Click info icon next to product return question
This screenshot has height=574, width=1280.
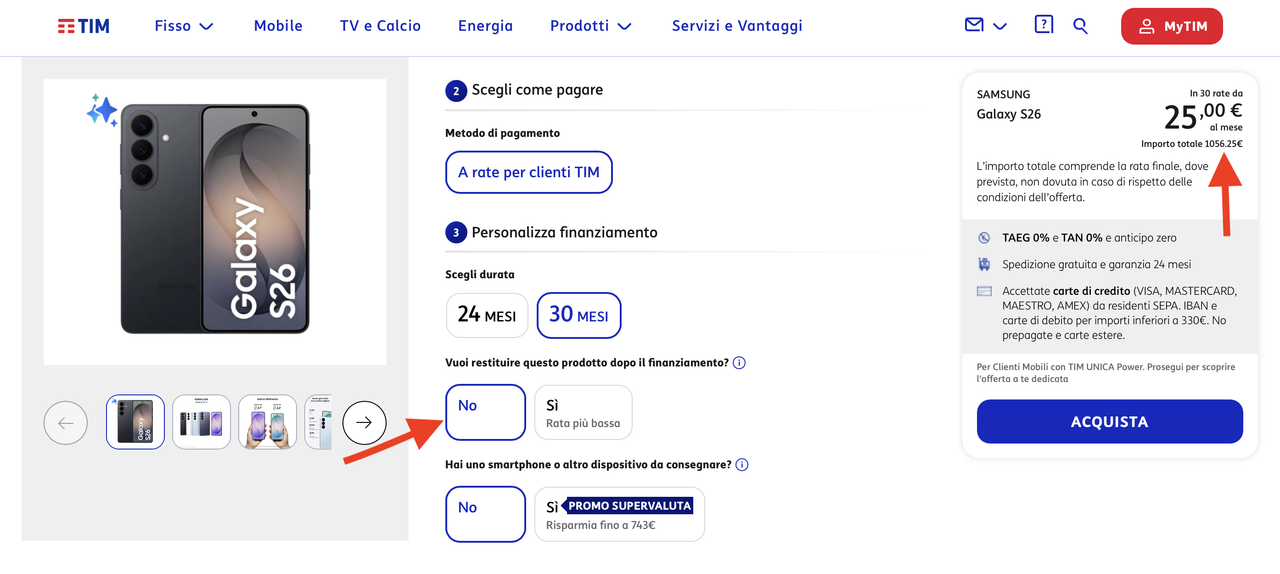(x=740, y=363)
